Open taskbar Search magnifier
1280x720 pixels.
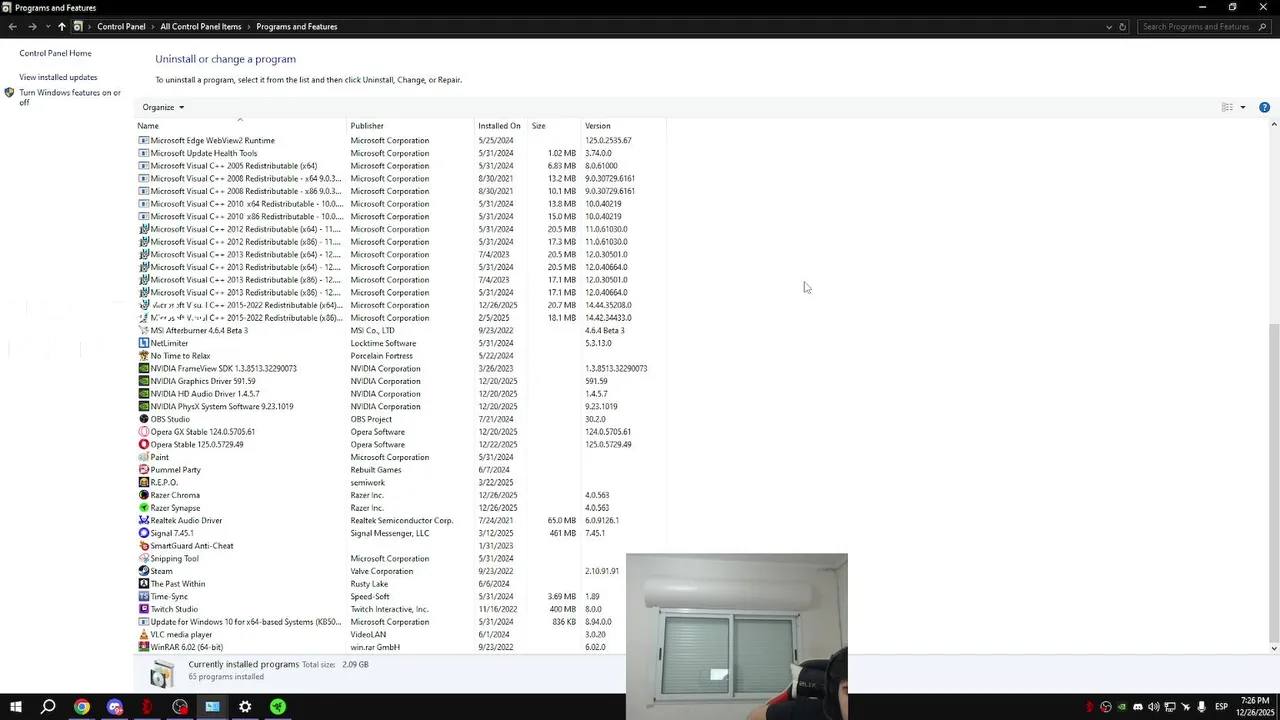48,707
